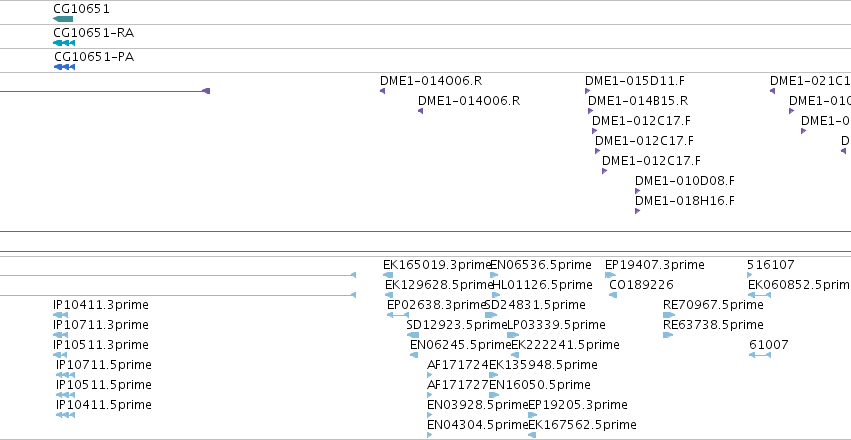Viewport: 851px width, 440px height.
Task: Select the IP10711.5prime arrow feature
Action: (65, 375)
